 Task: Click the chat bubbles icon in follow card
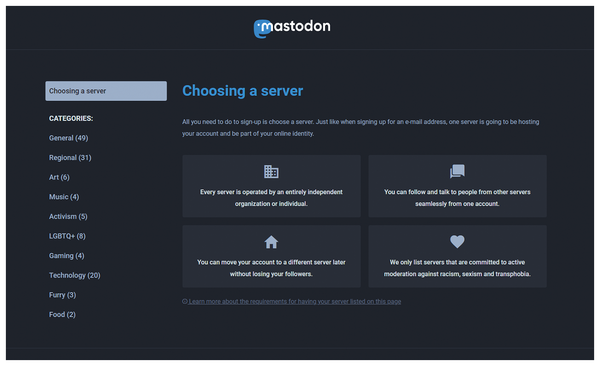(457, 171)
